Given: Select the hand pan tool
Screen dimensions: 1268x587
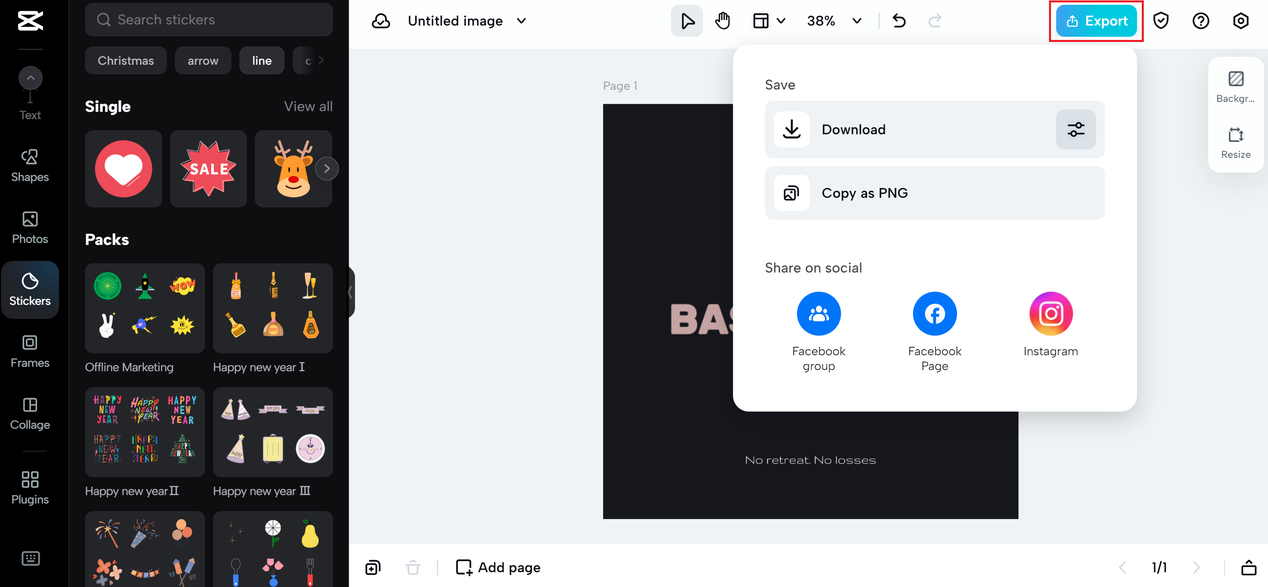Looking at the screenshot, I should [x=723, y=21].
